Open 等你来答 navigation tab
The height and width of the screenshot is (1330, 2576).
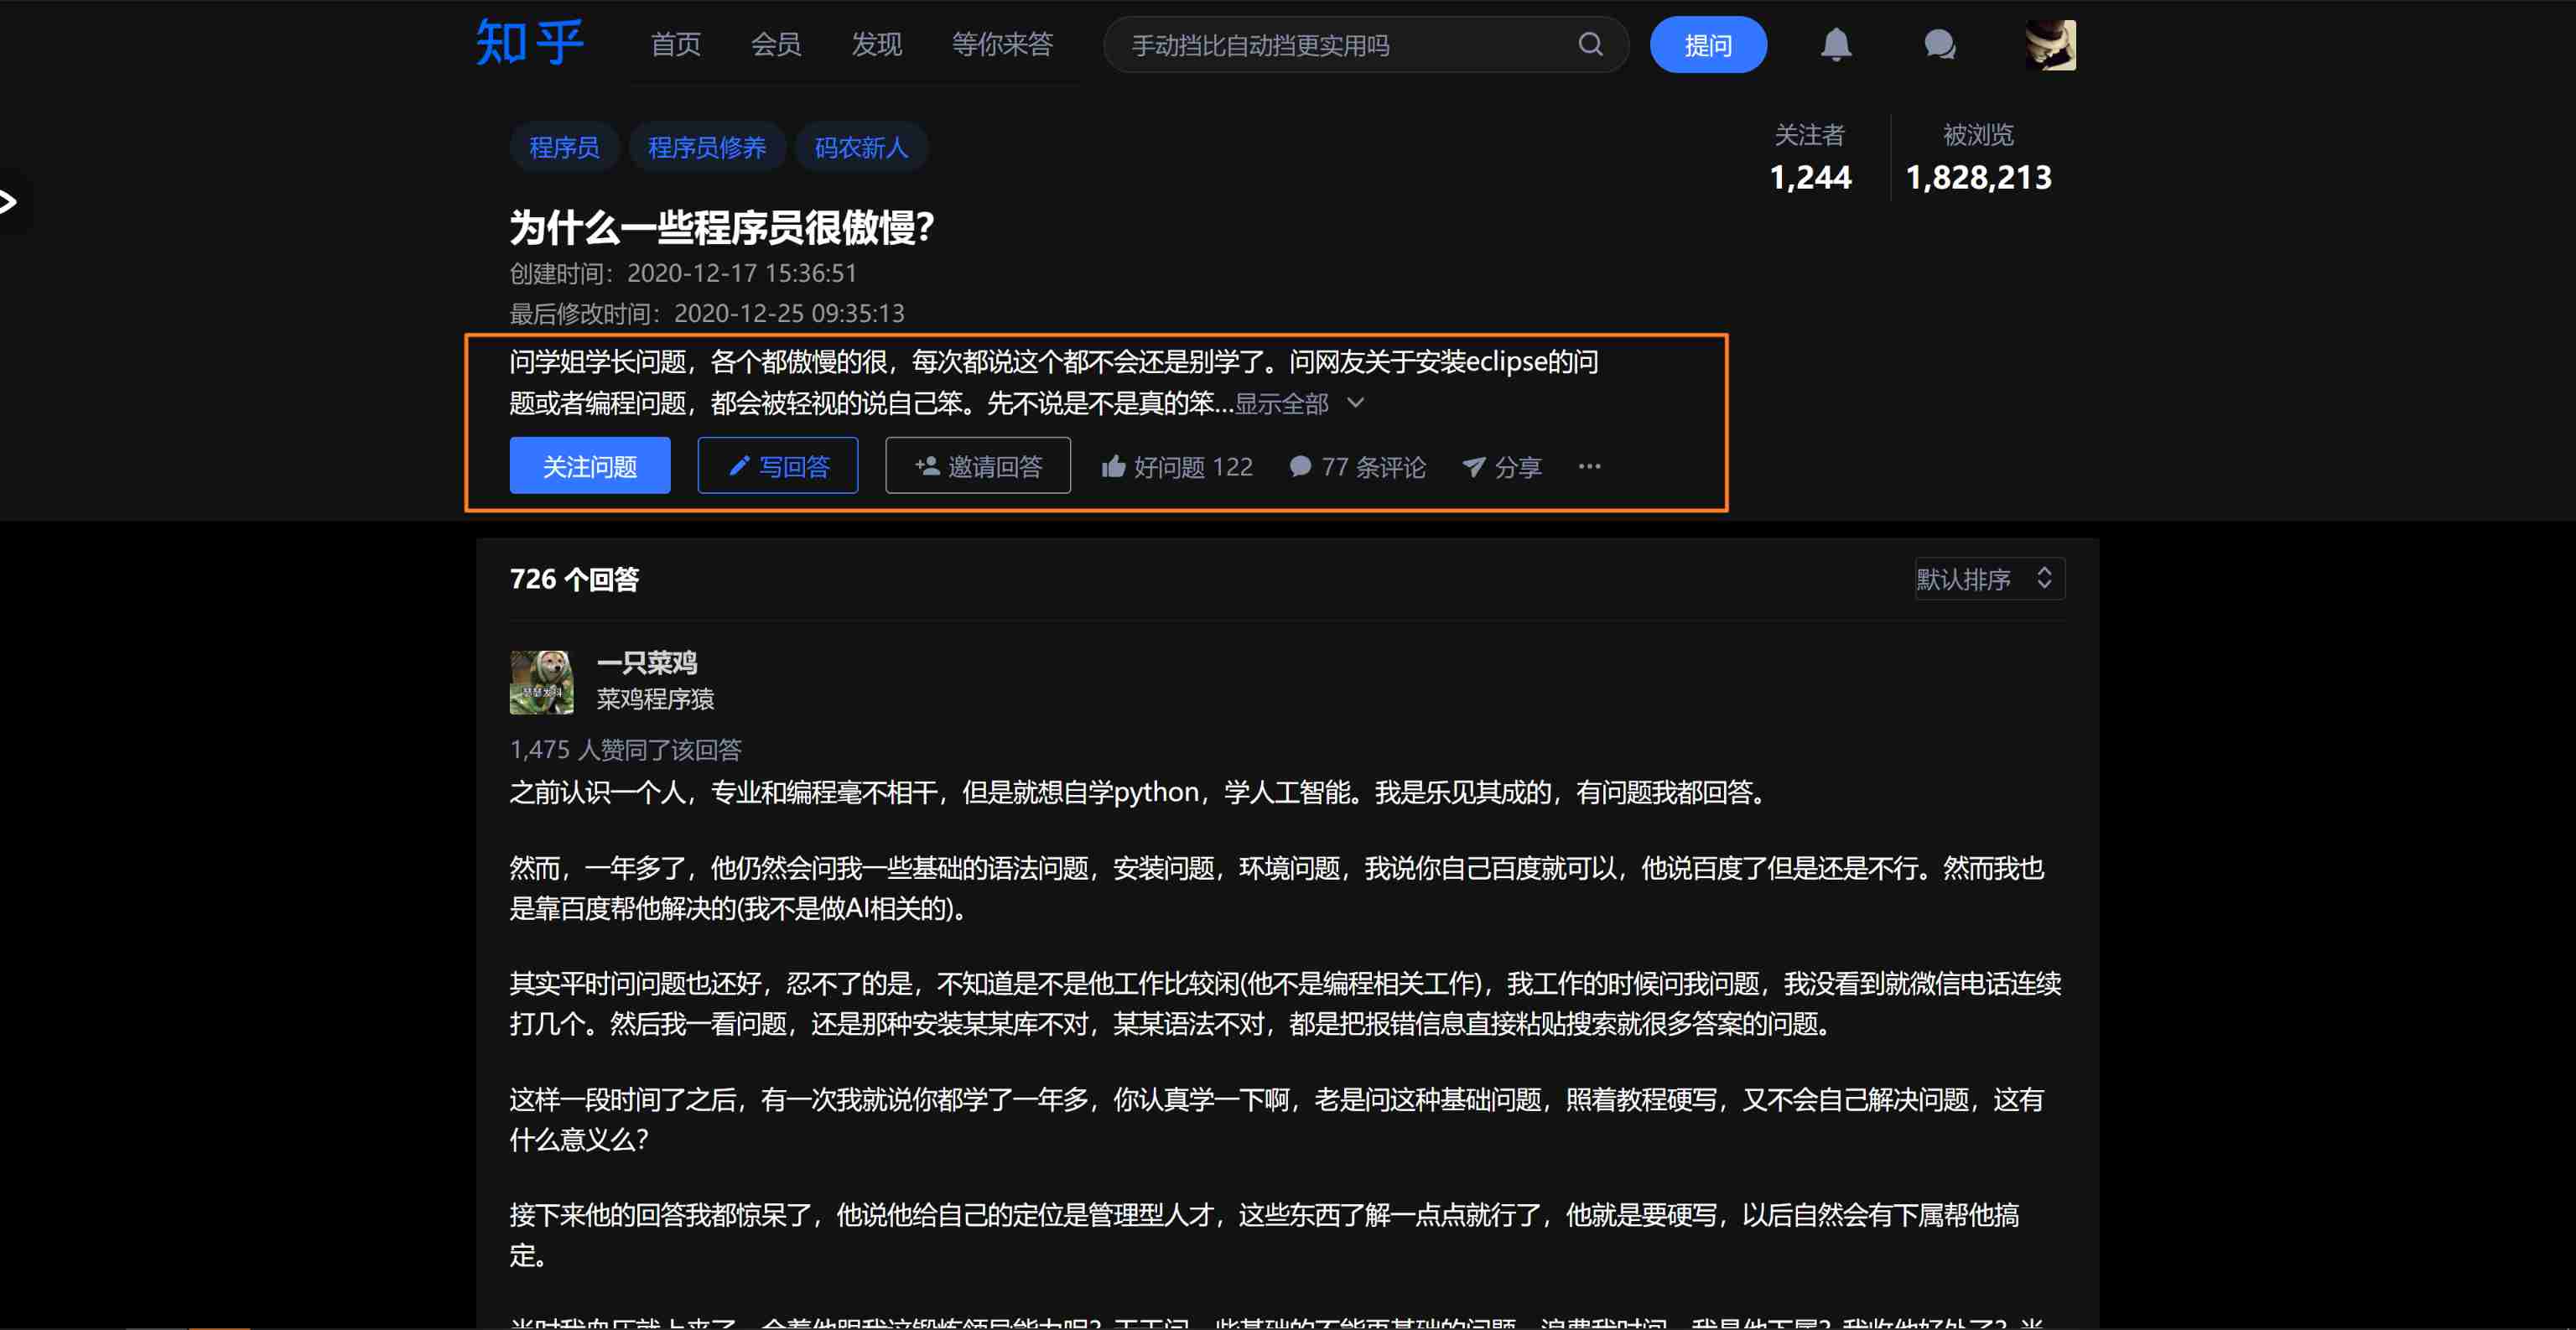tap(1002, 45)
